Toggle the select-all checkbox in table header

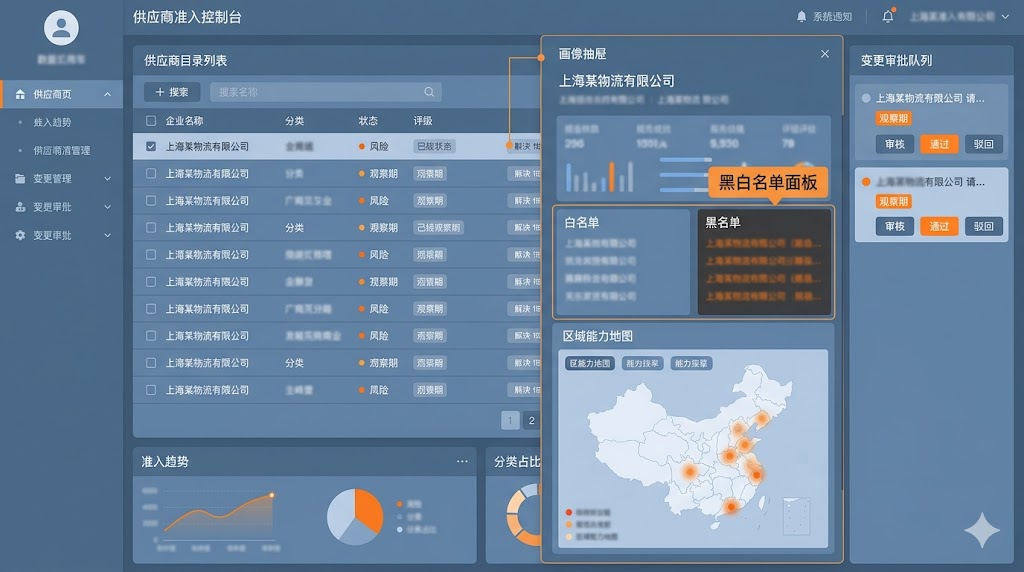click(x=151, y=121)
